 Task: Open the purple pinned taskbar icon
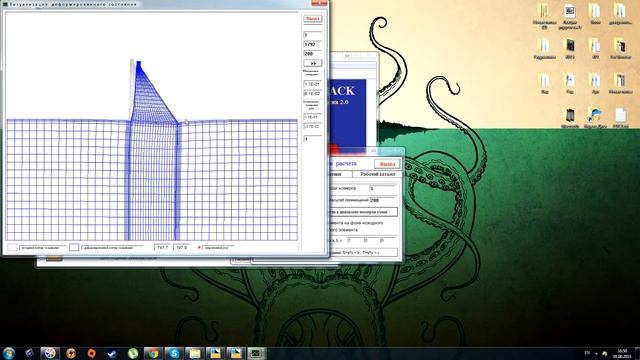coord(29,353)
